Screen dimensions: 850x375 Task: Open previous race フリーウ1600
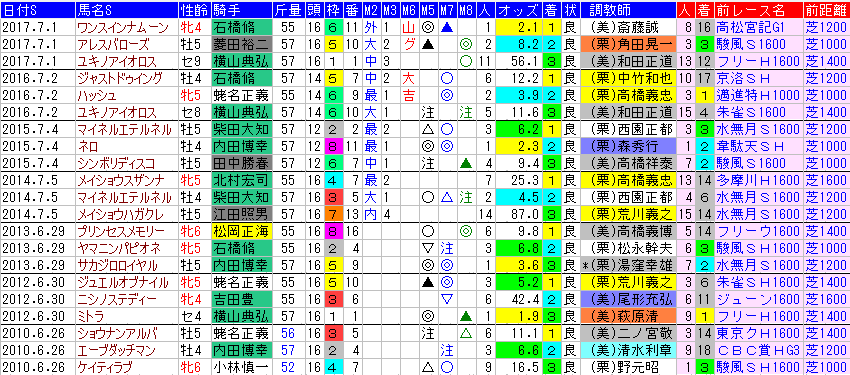pyautogui.click(x=757, y=231)
